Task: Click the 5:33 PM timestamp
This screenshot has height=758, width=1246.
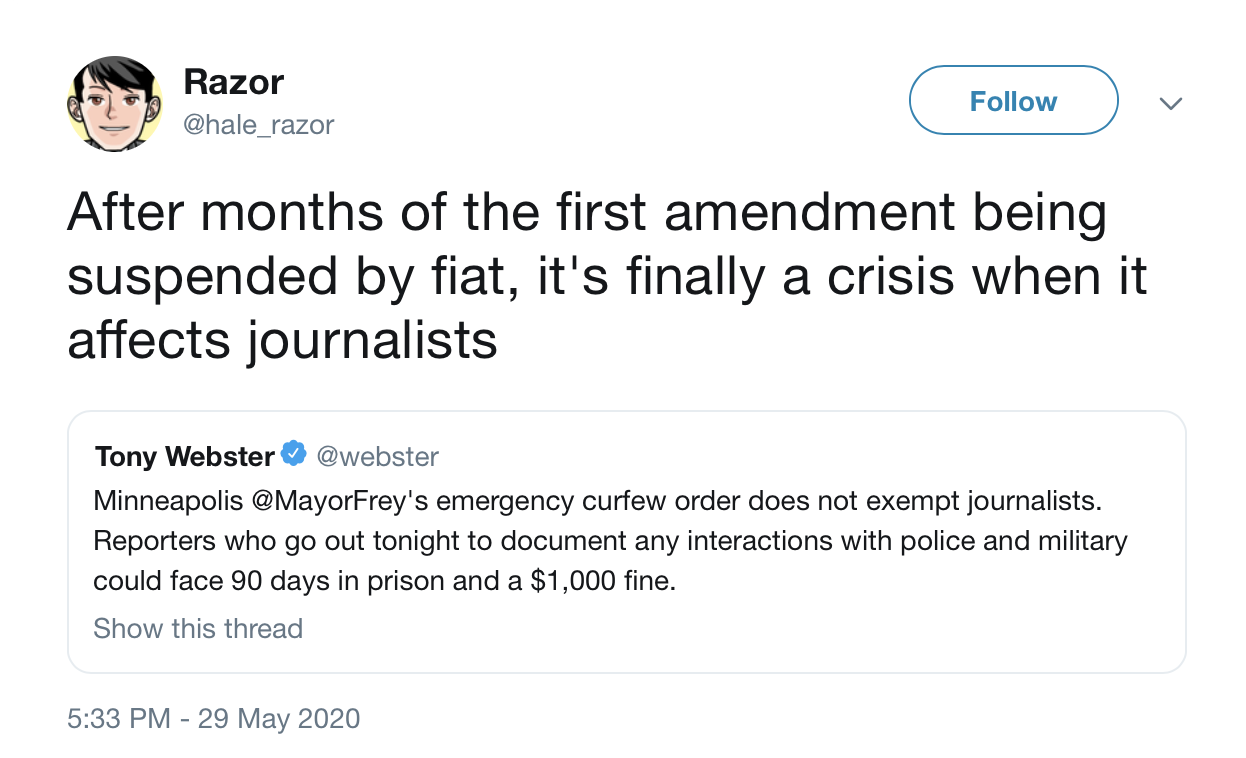Action: (x=119, y=718)
